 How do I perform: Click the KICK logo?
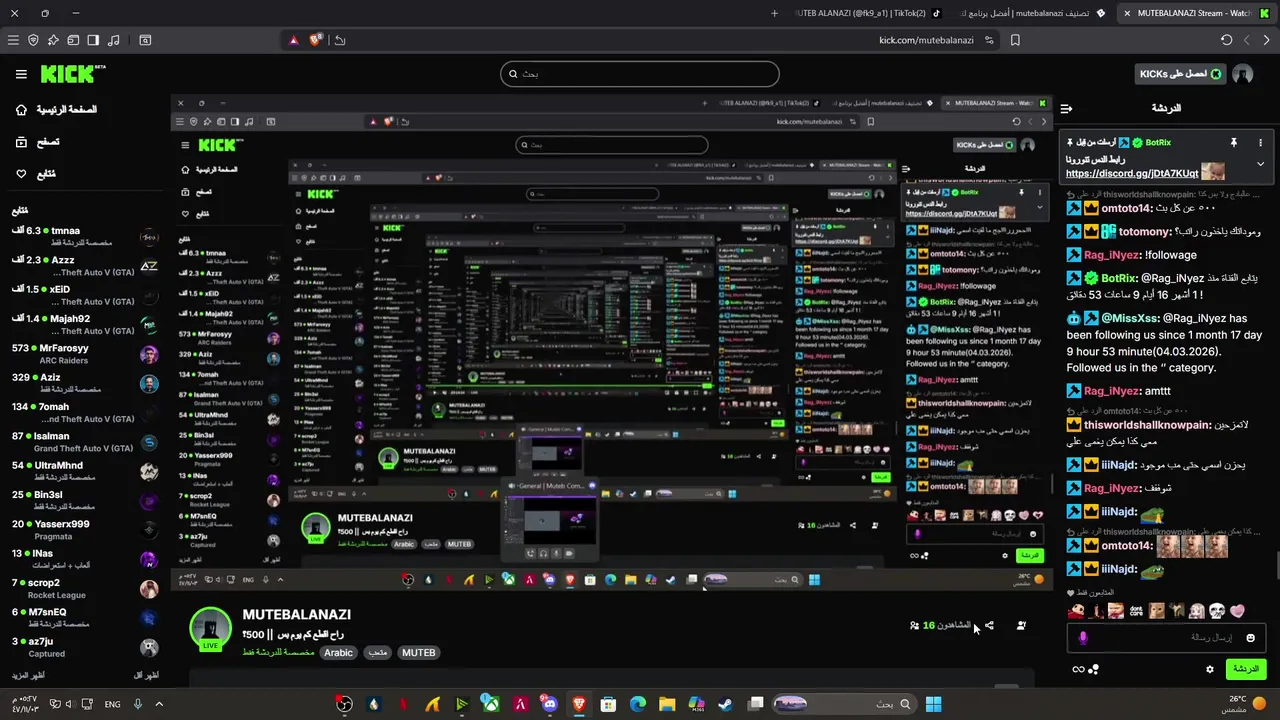[72, 74]
